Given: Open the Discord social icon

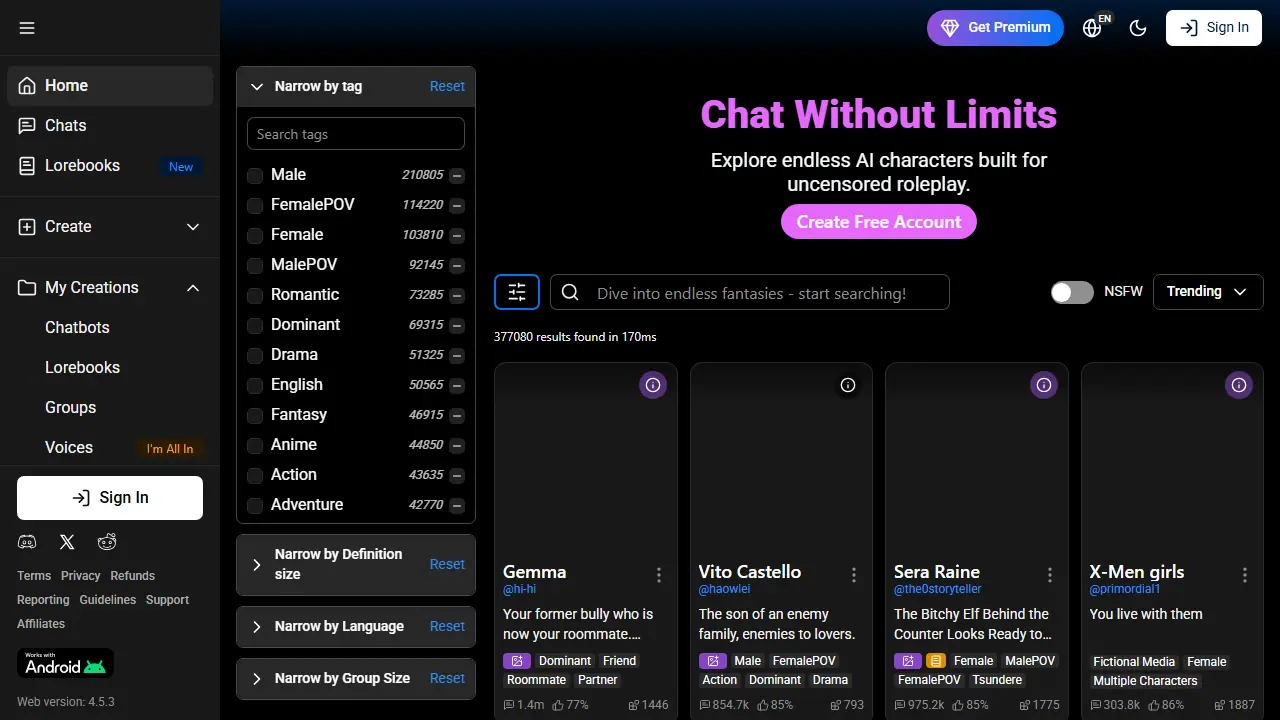Looking at the screenshot, I should (27, 542).
